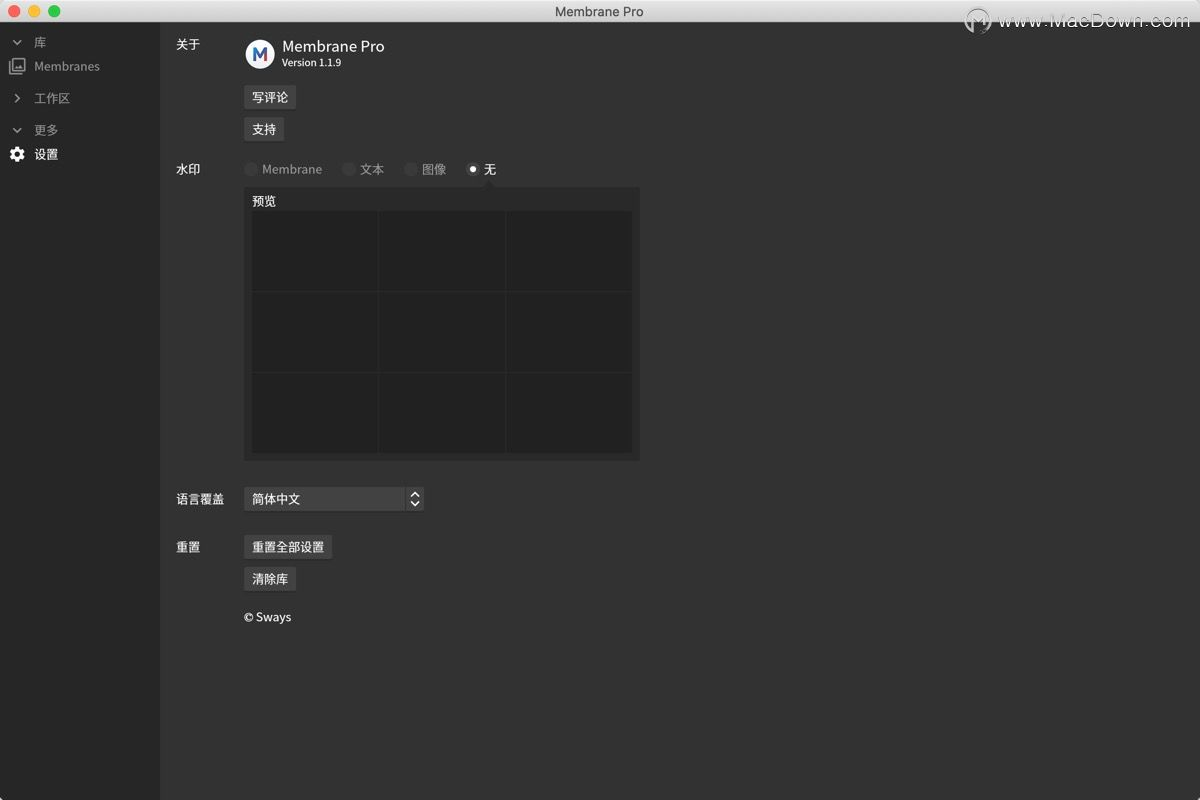
Task: Click the Membrane Pro logo icon
Action: (260, 54)
